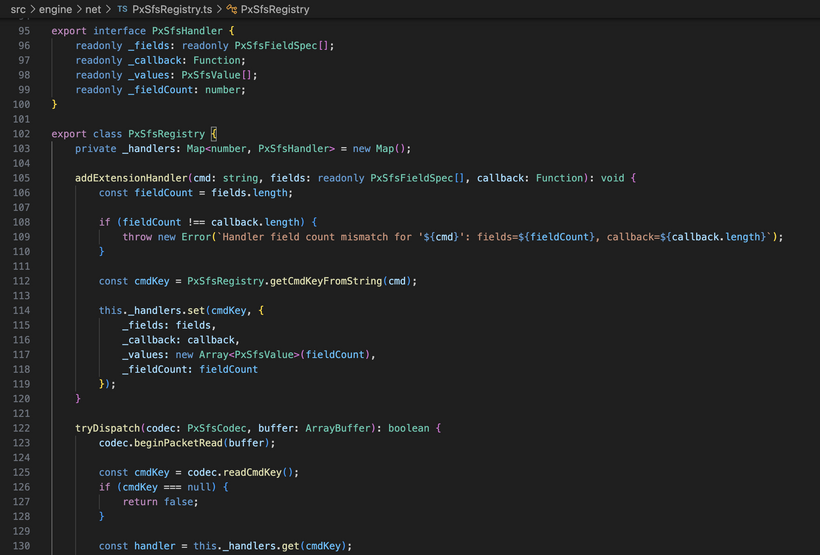Click the opening brace after class PxSfsRegistry
820x555 pixels.
pyautogui.click(x=214, y=133)
